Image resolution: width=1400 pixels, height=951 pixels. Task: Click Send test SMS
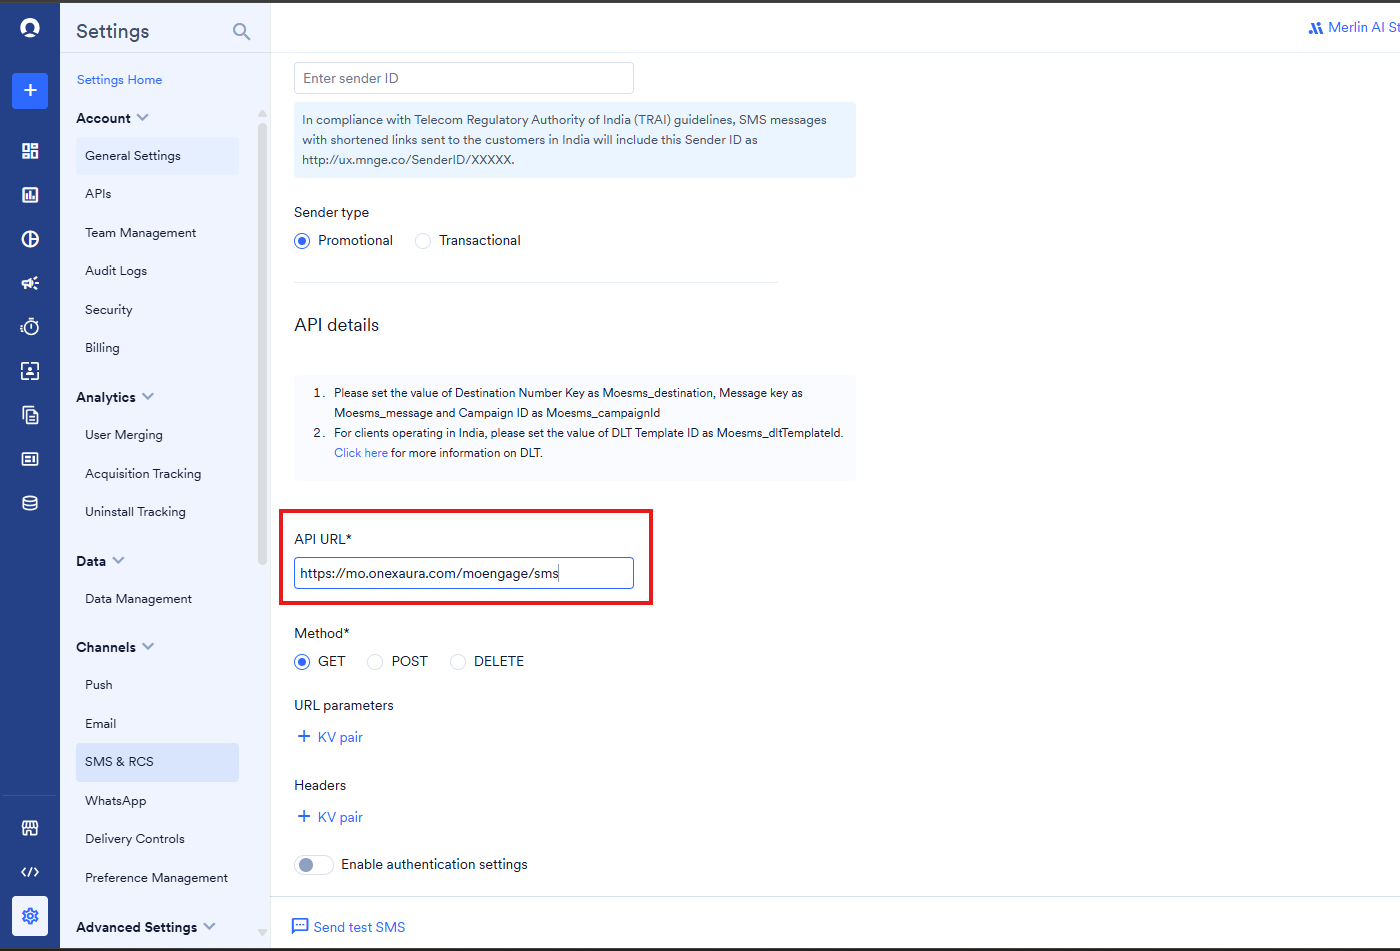coord(348,927)
